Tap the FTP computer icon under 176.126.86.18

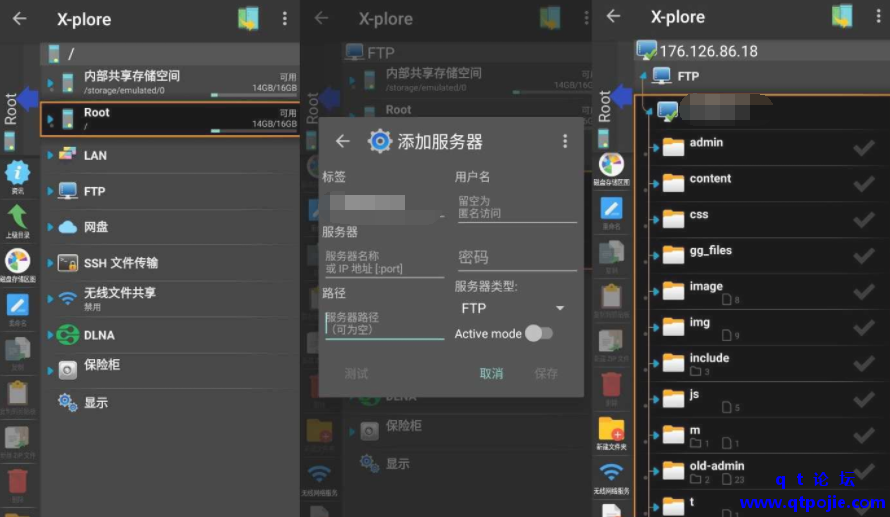pos(661,76)
